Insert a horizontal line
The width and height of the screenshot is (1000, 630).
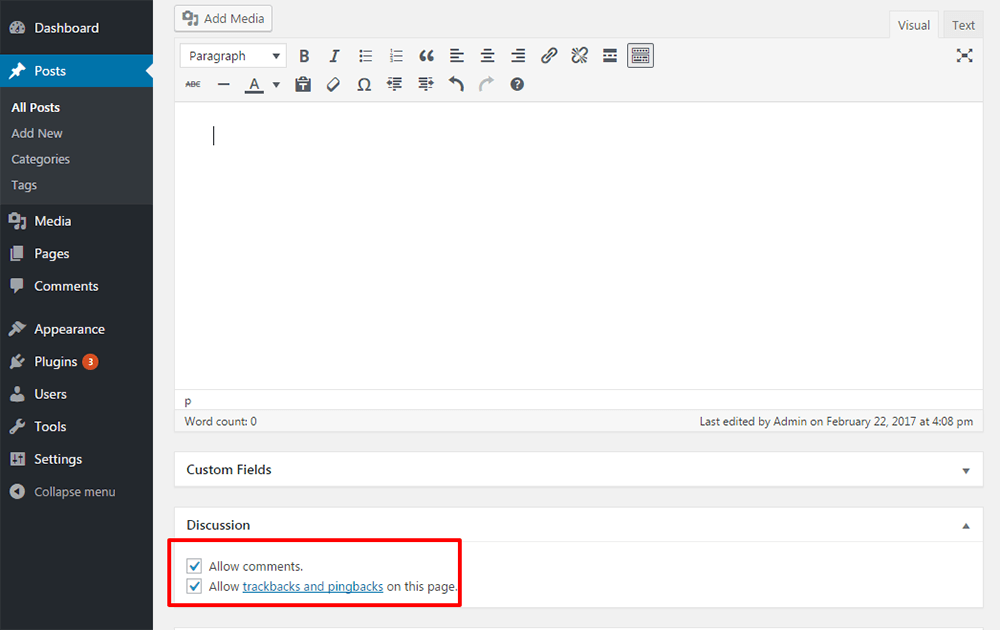tap(223, 84)
